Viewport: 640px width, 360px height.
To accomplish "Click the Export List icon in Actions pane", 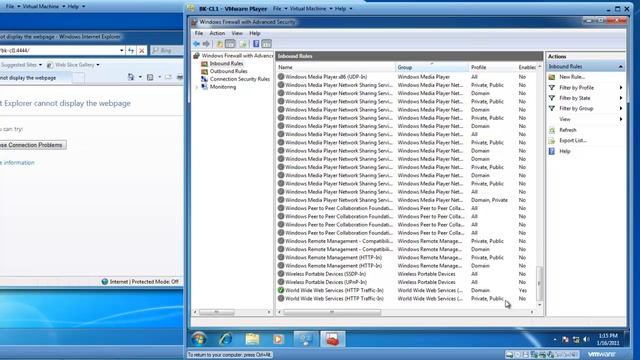I will click(552, 140).
